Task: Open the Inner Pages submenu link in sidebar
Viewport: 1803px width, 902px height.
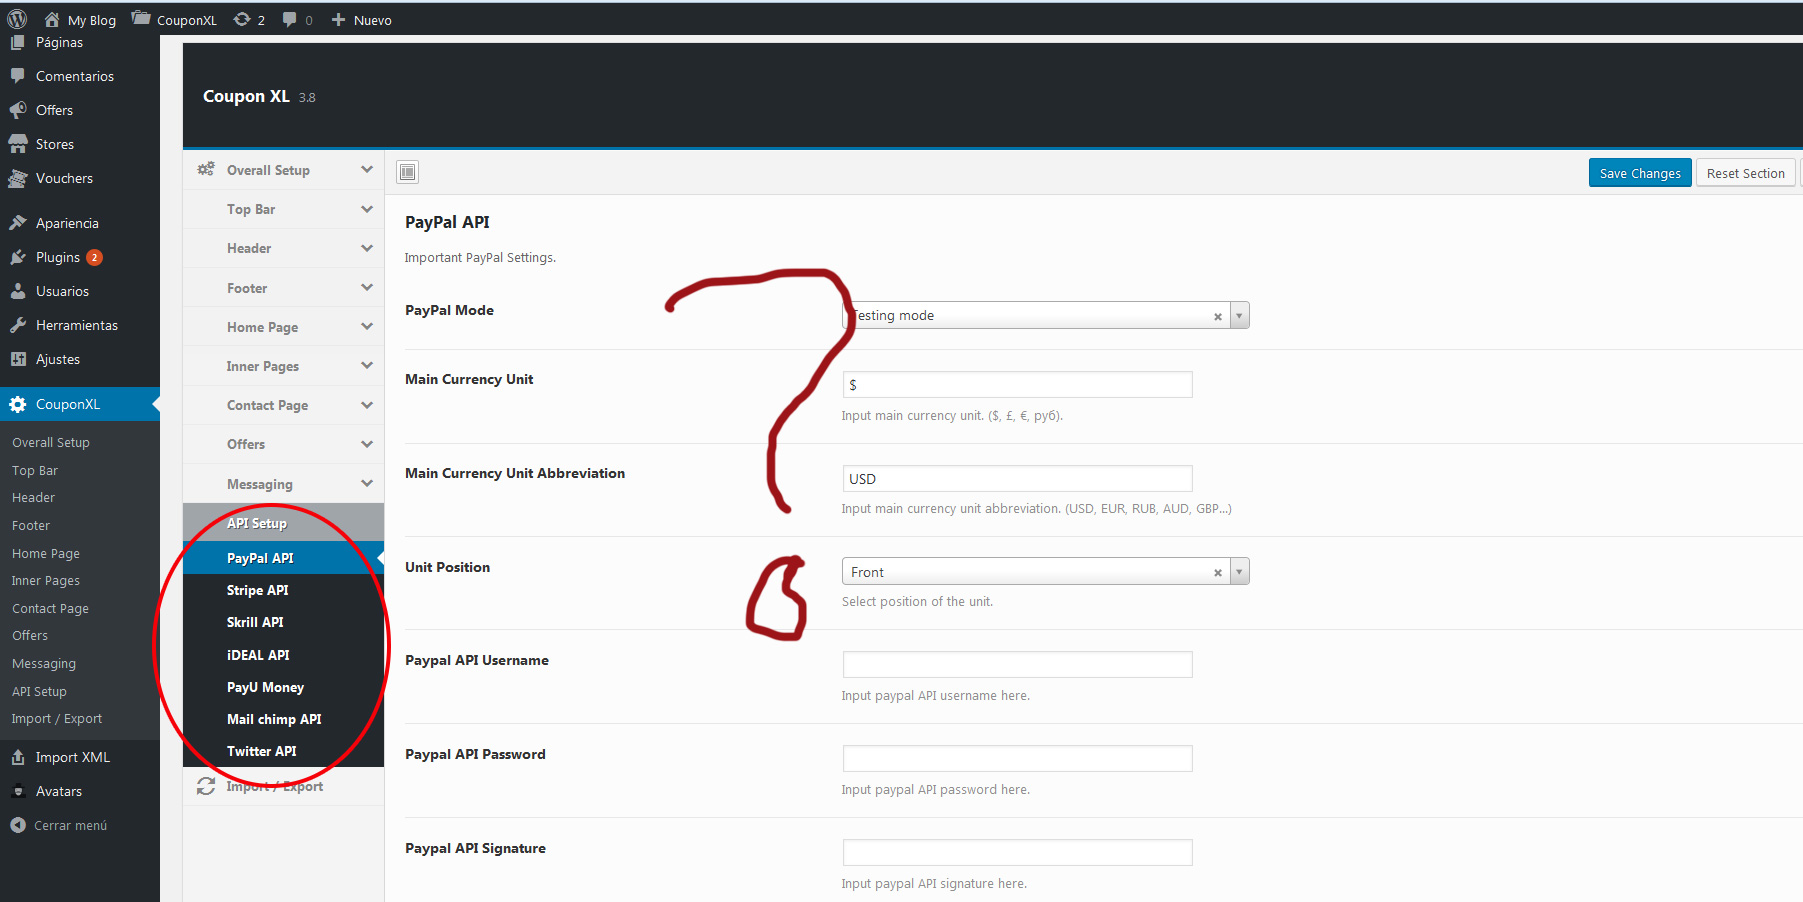Action: point(46,581)
